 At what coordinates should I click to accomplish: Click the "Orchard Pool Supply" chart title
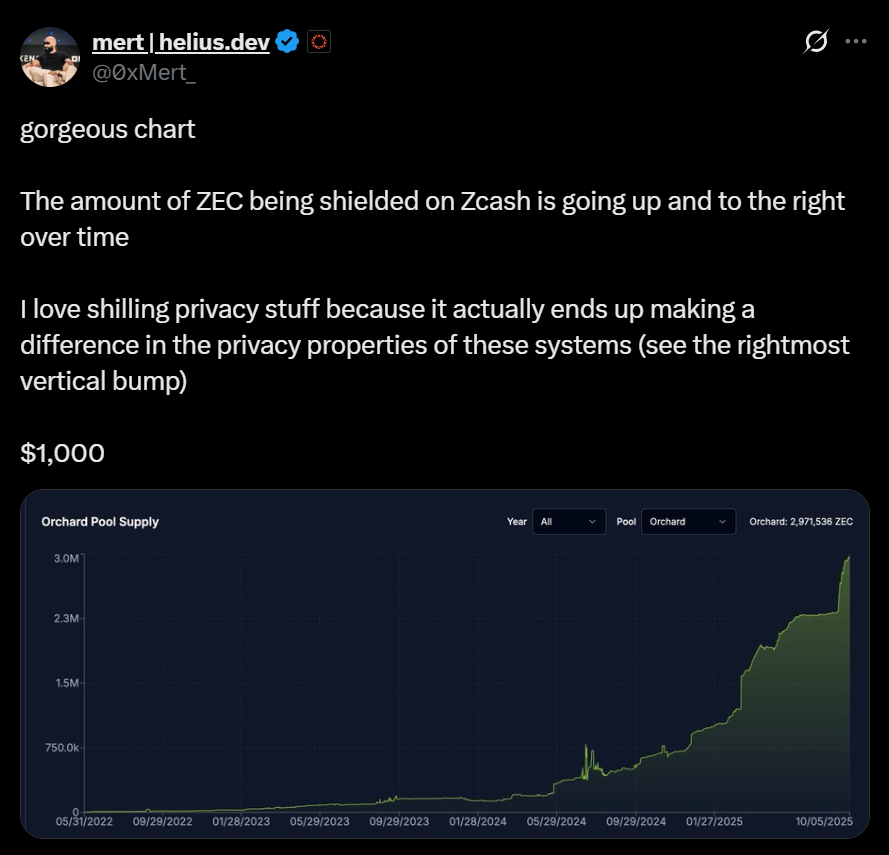(100, 522)
